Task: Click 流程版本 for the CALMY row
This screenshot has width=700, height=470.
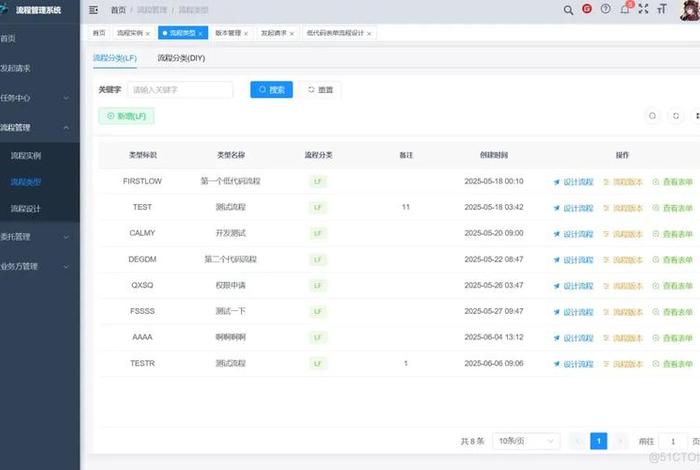Action: tap(623, 234)
